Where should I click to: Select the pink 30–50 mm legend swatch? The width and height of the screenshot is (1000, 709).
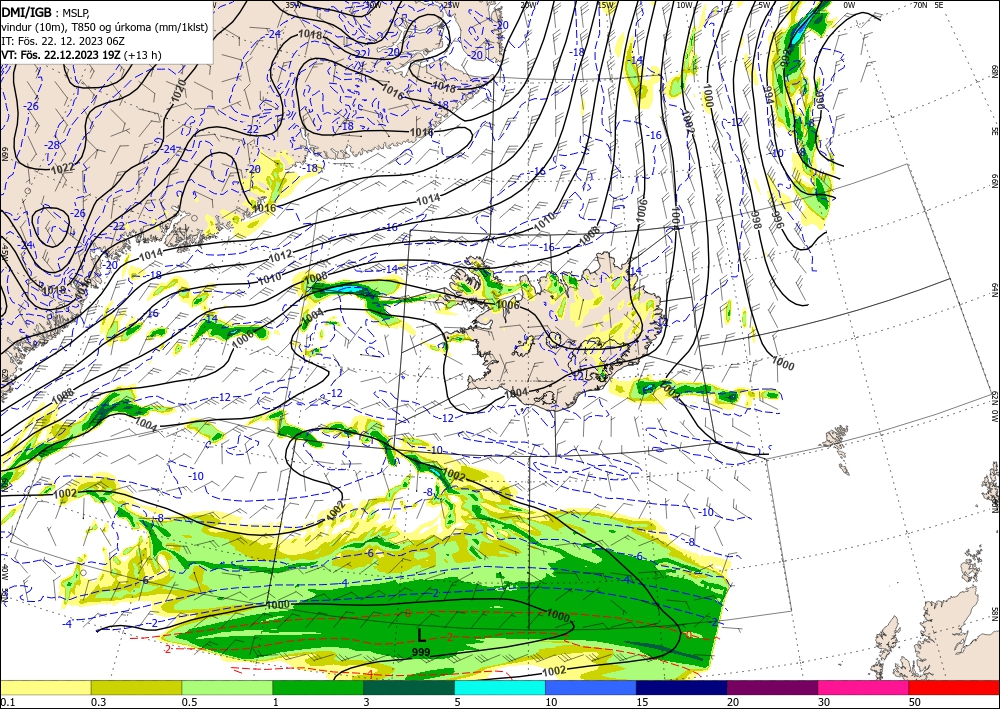[x=864, y=687]
